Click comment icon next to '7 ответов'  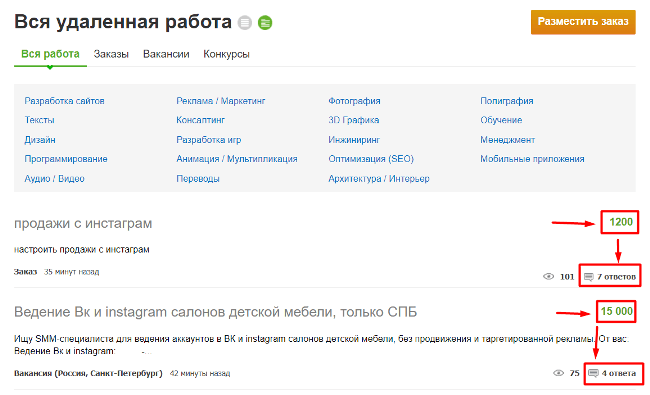point(588,277)
